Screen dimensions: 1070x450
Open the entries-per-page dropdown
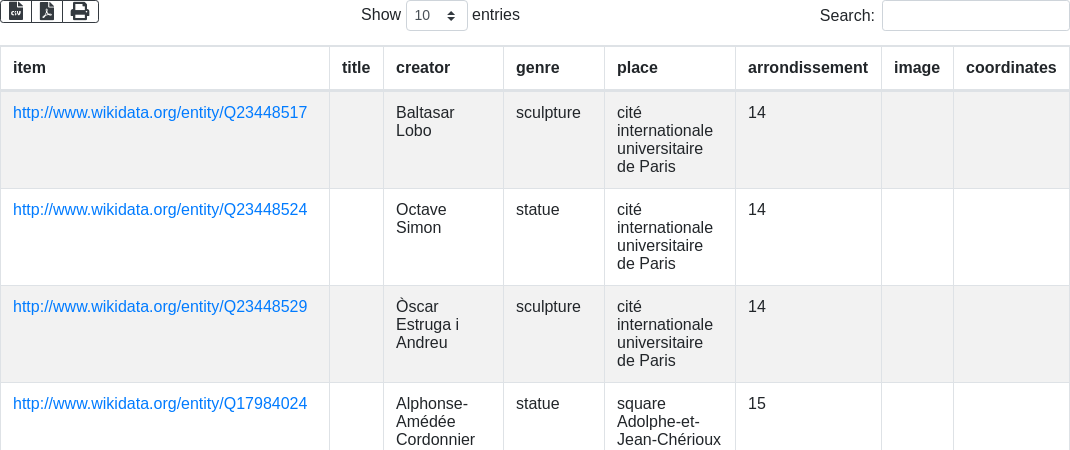(436, 16)
